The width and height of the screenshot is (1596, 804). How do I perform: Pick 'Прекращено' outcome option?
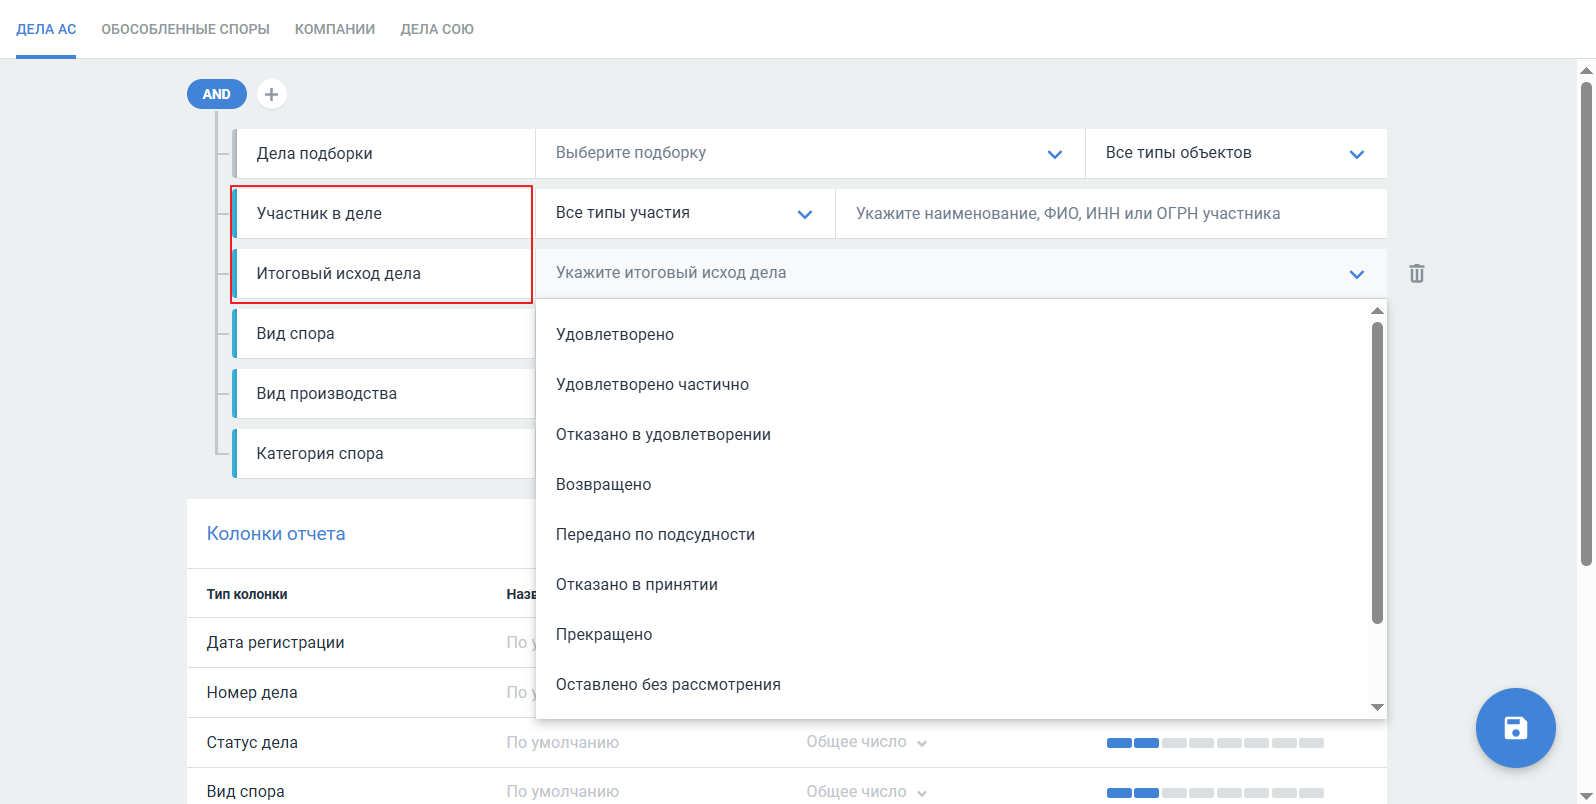click(604, 635)
